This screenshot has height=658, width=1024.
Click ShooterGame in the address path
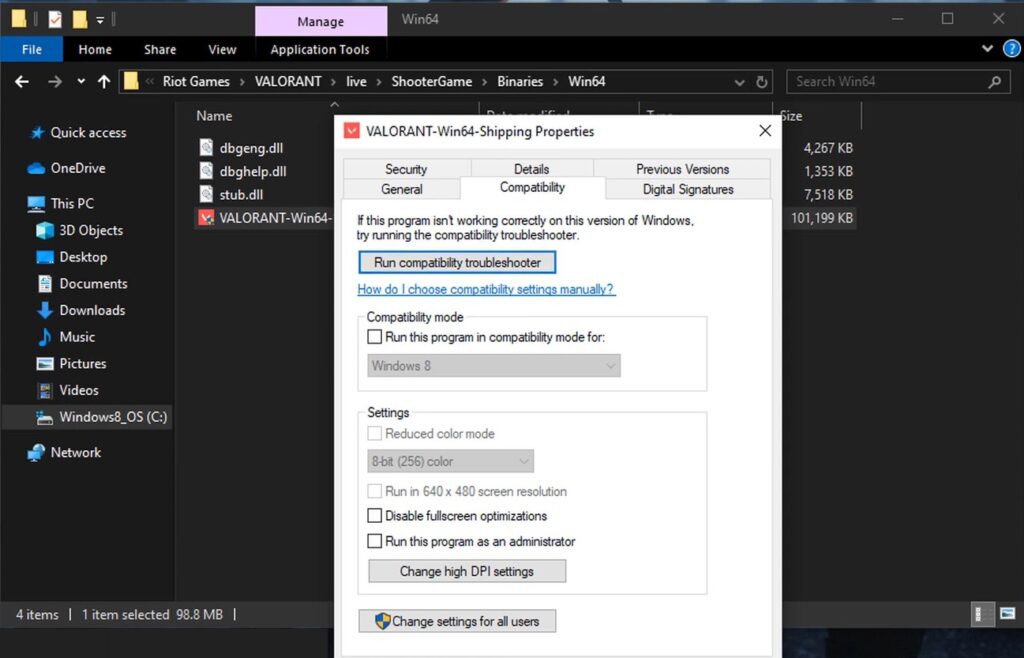tap(432, 82)
